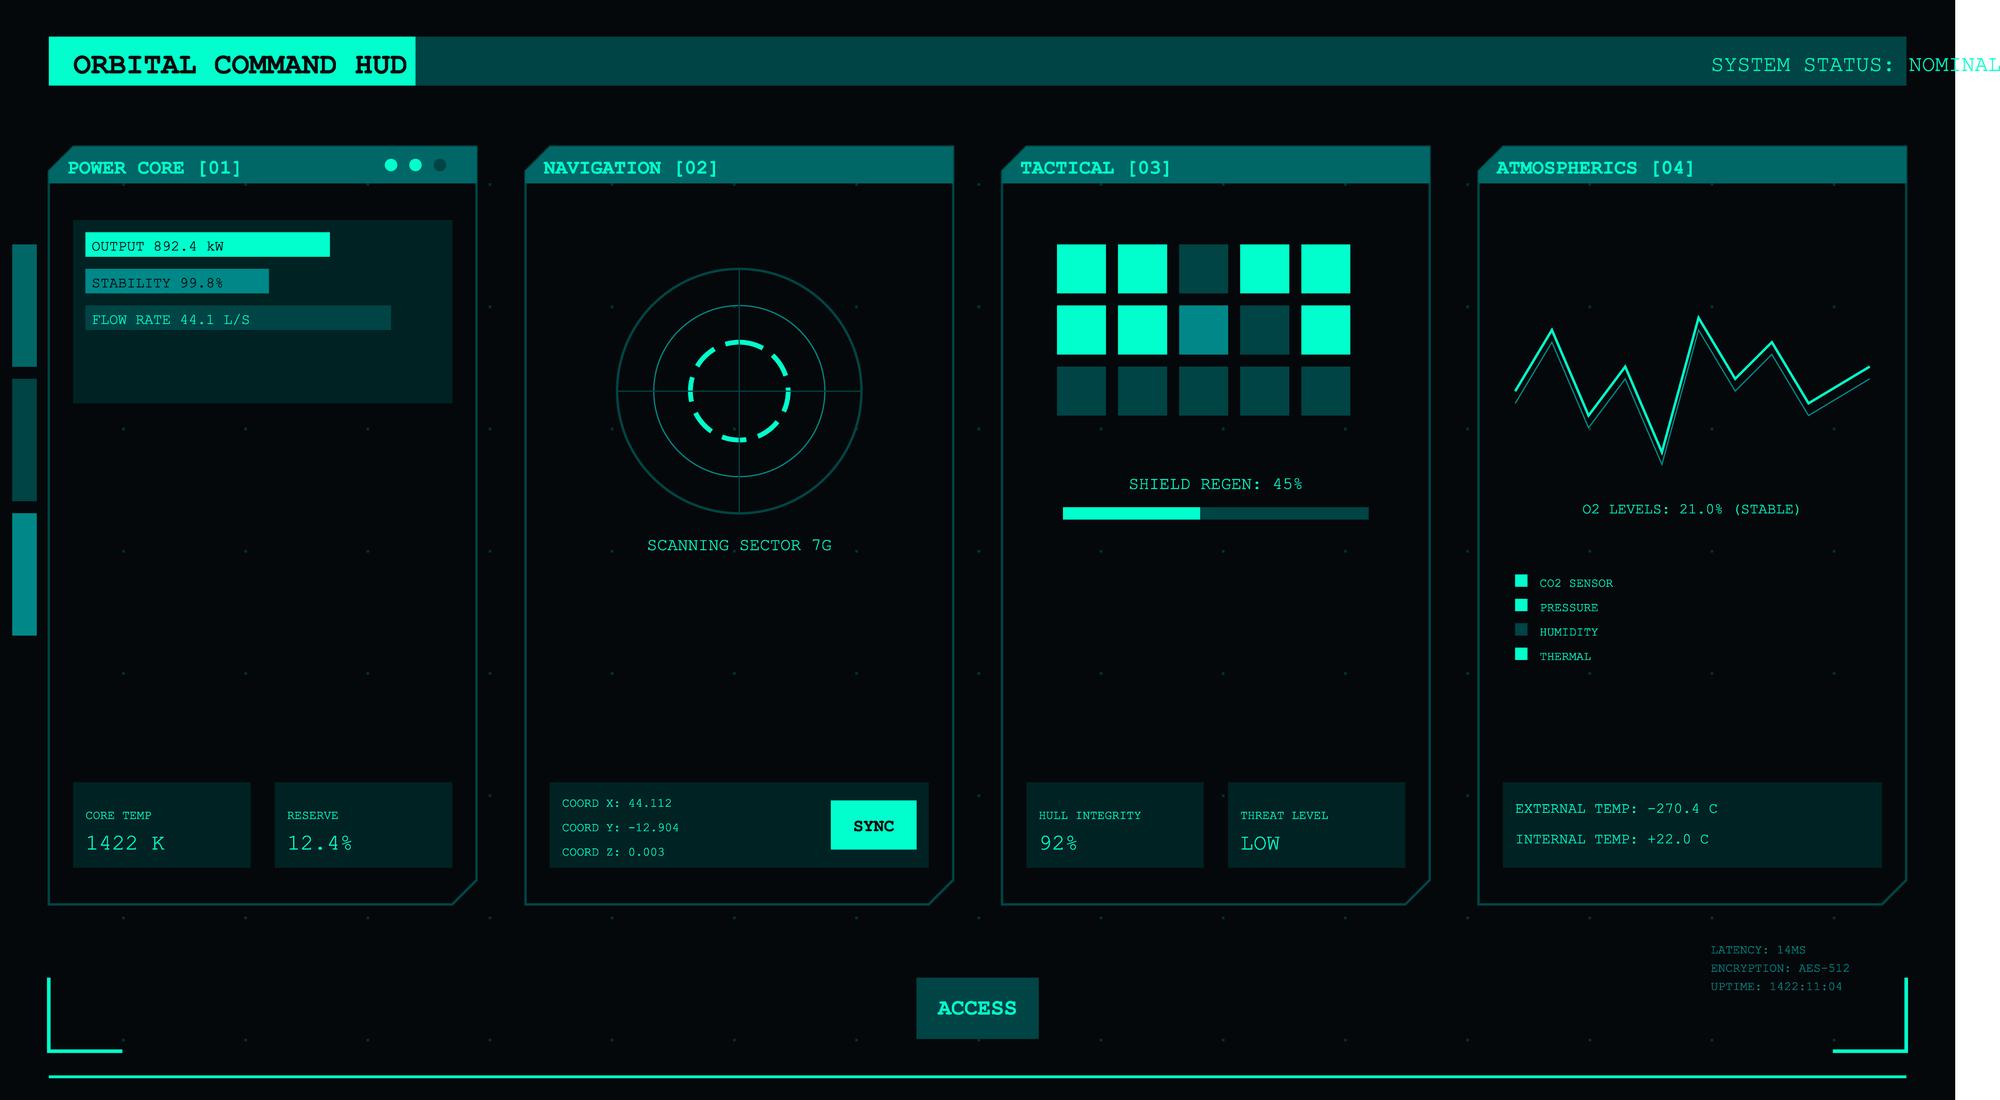Click the INTERNAL TEMP: +22.0 C reading
The width and height of the screenshot is (2000, 1100).
1612,839
